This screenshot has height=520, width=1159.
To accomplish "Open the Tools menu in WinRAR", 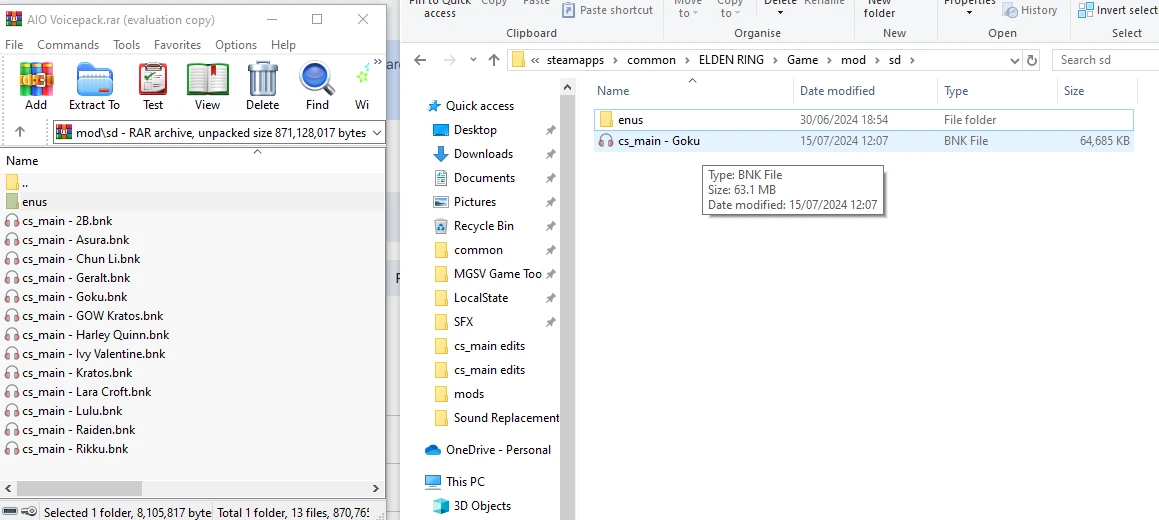I will (x=126, y=45).
